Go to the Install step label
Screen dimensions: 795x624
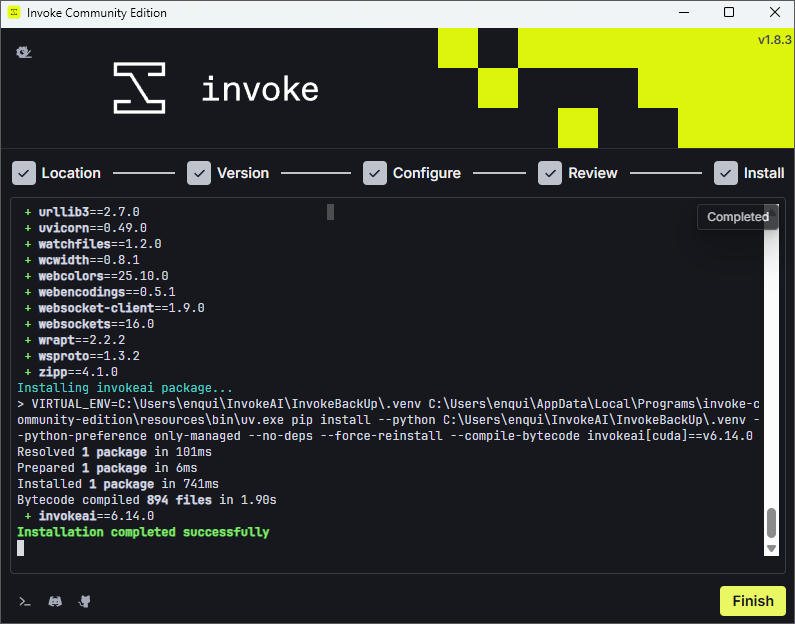[x=764, y=173]
